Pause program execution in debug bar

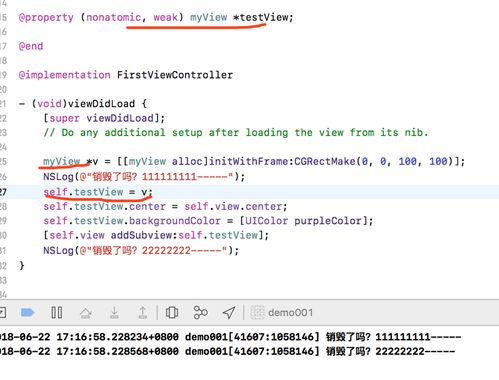click(57, 313)
